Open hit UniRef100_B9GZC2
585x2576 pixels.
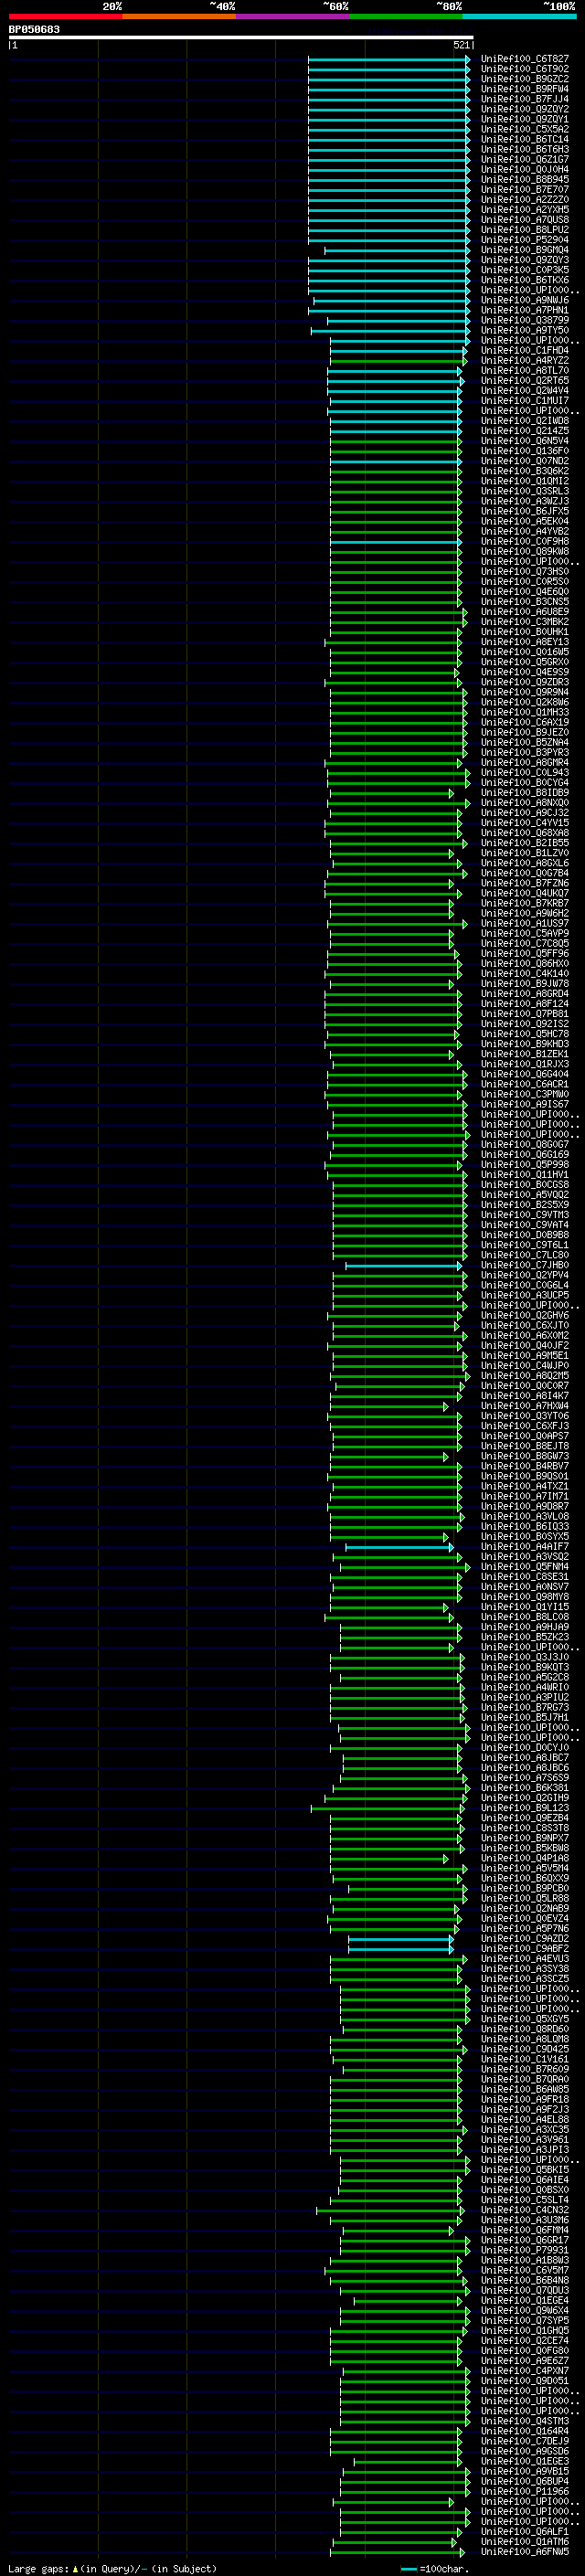(524, 79)
